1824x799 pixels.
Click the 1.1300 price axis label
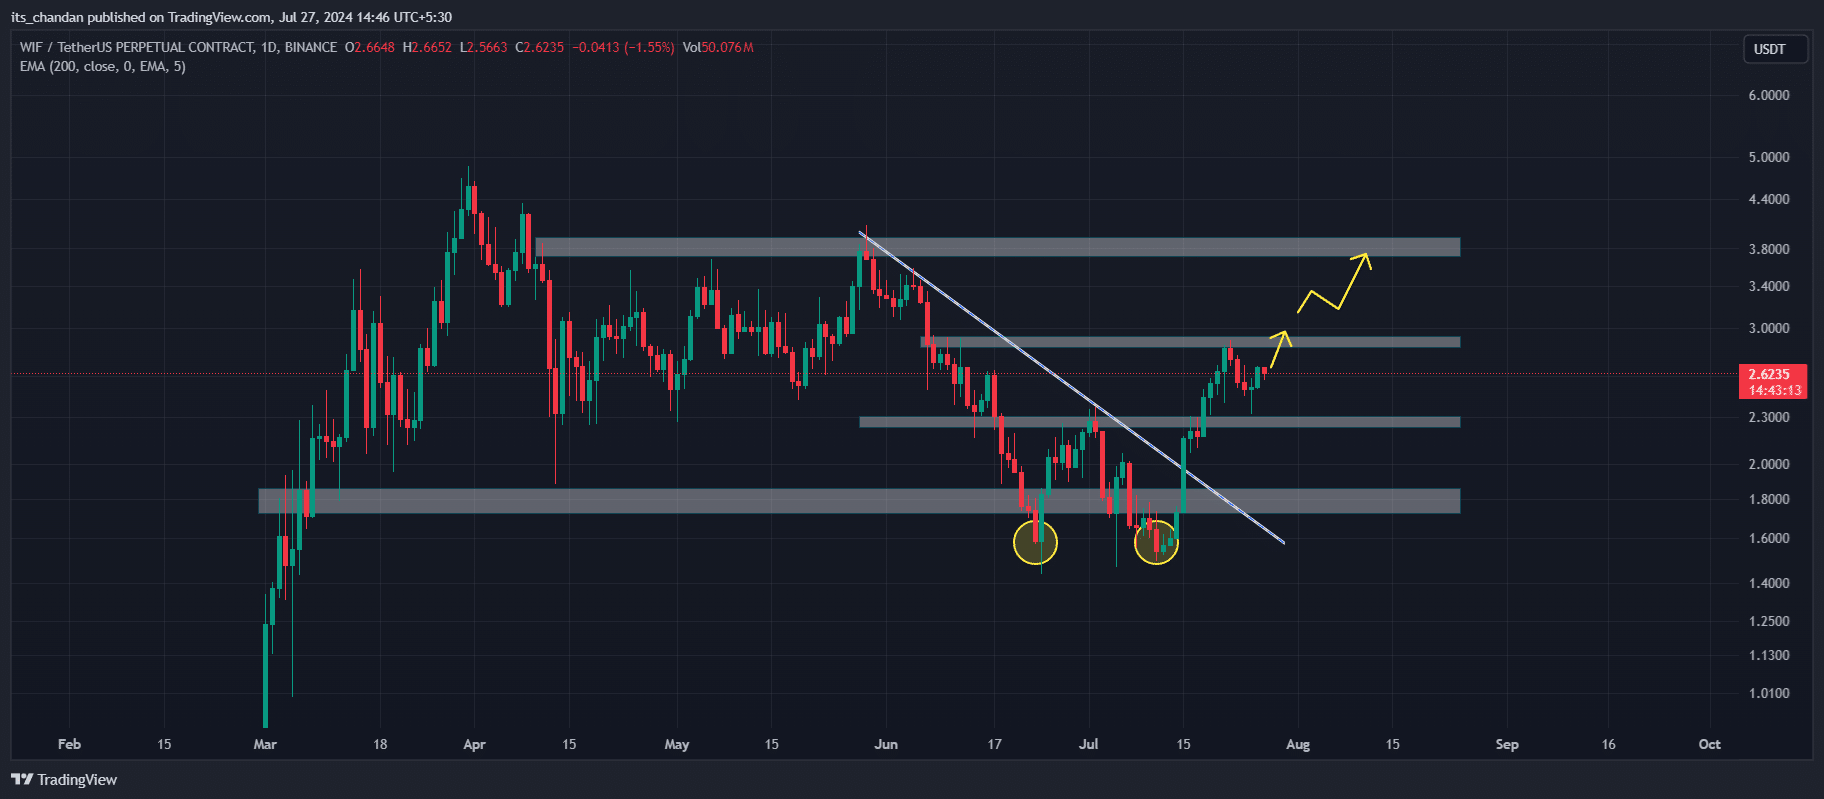(x=1769, y=655)
